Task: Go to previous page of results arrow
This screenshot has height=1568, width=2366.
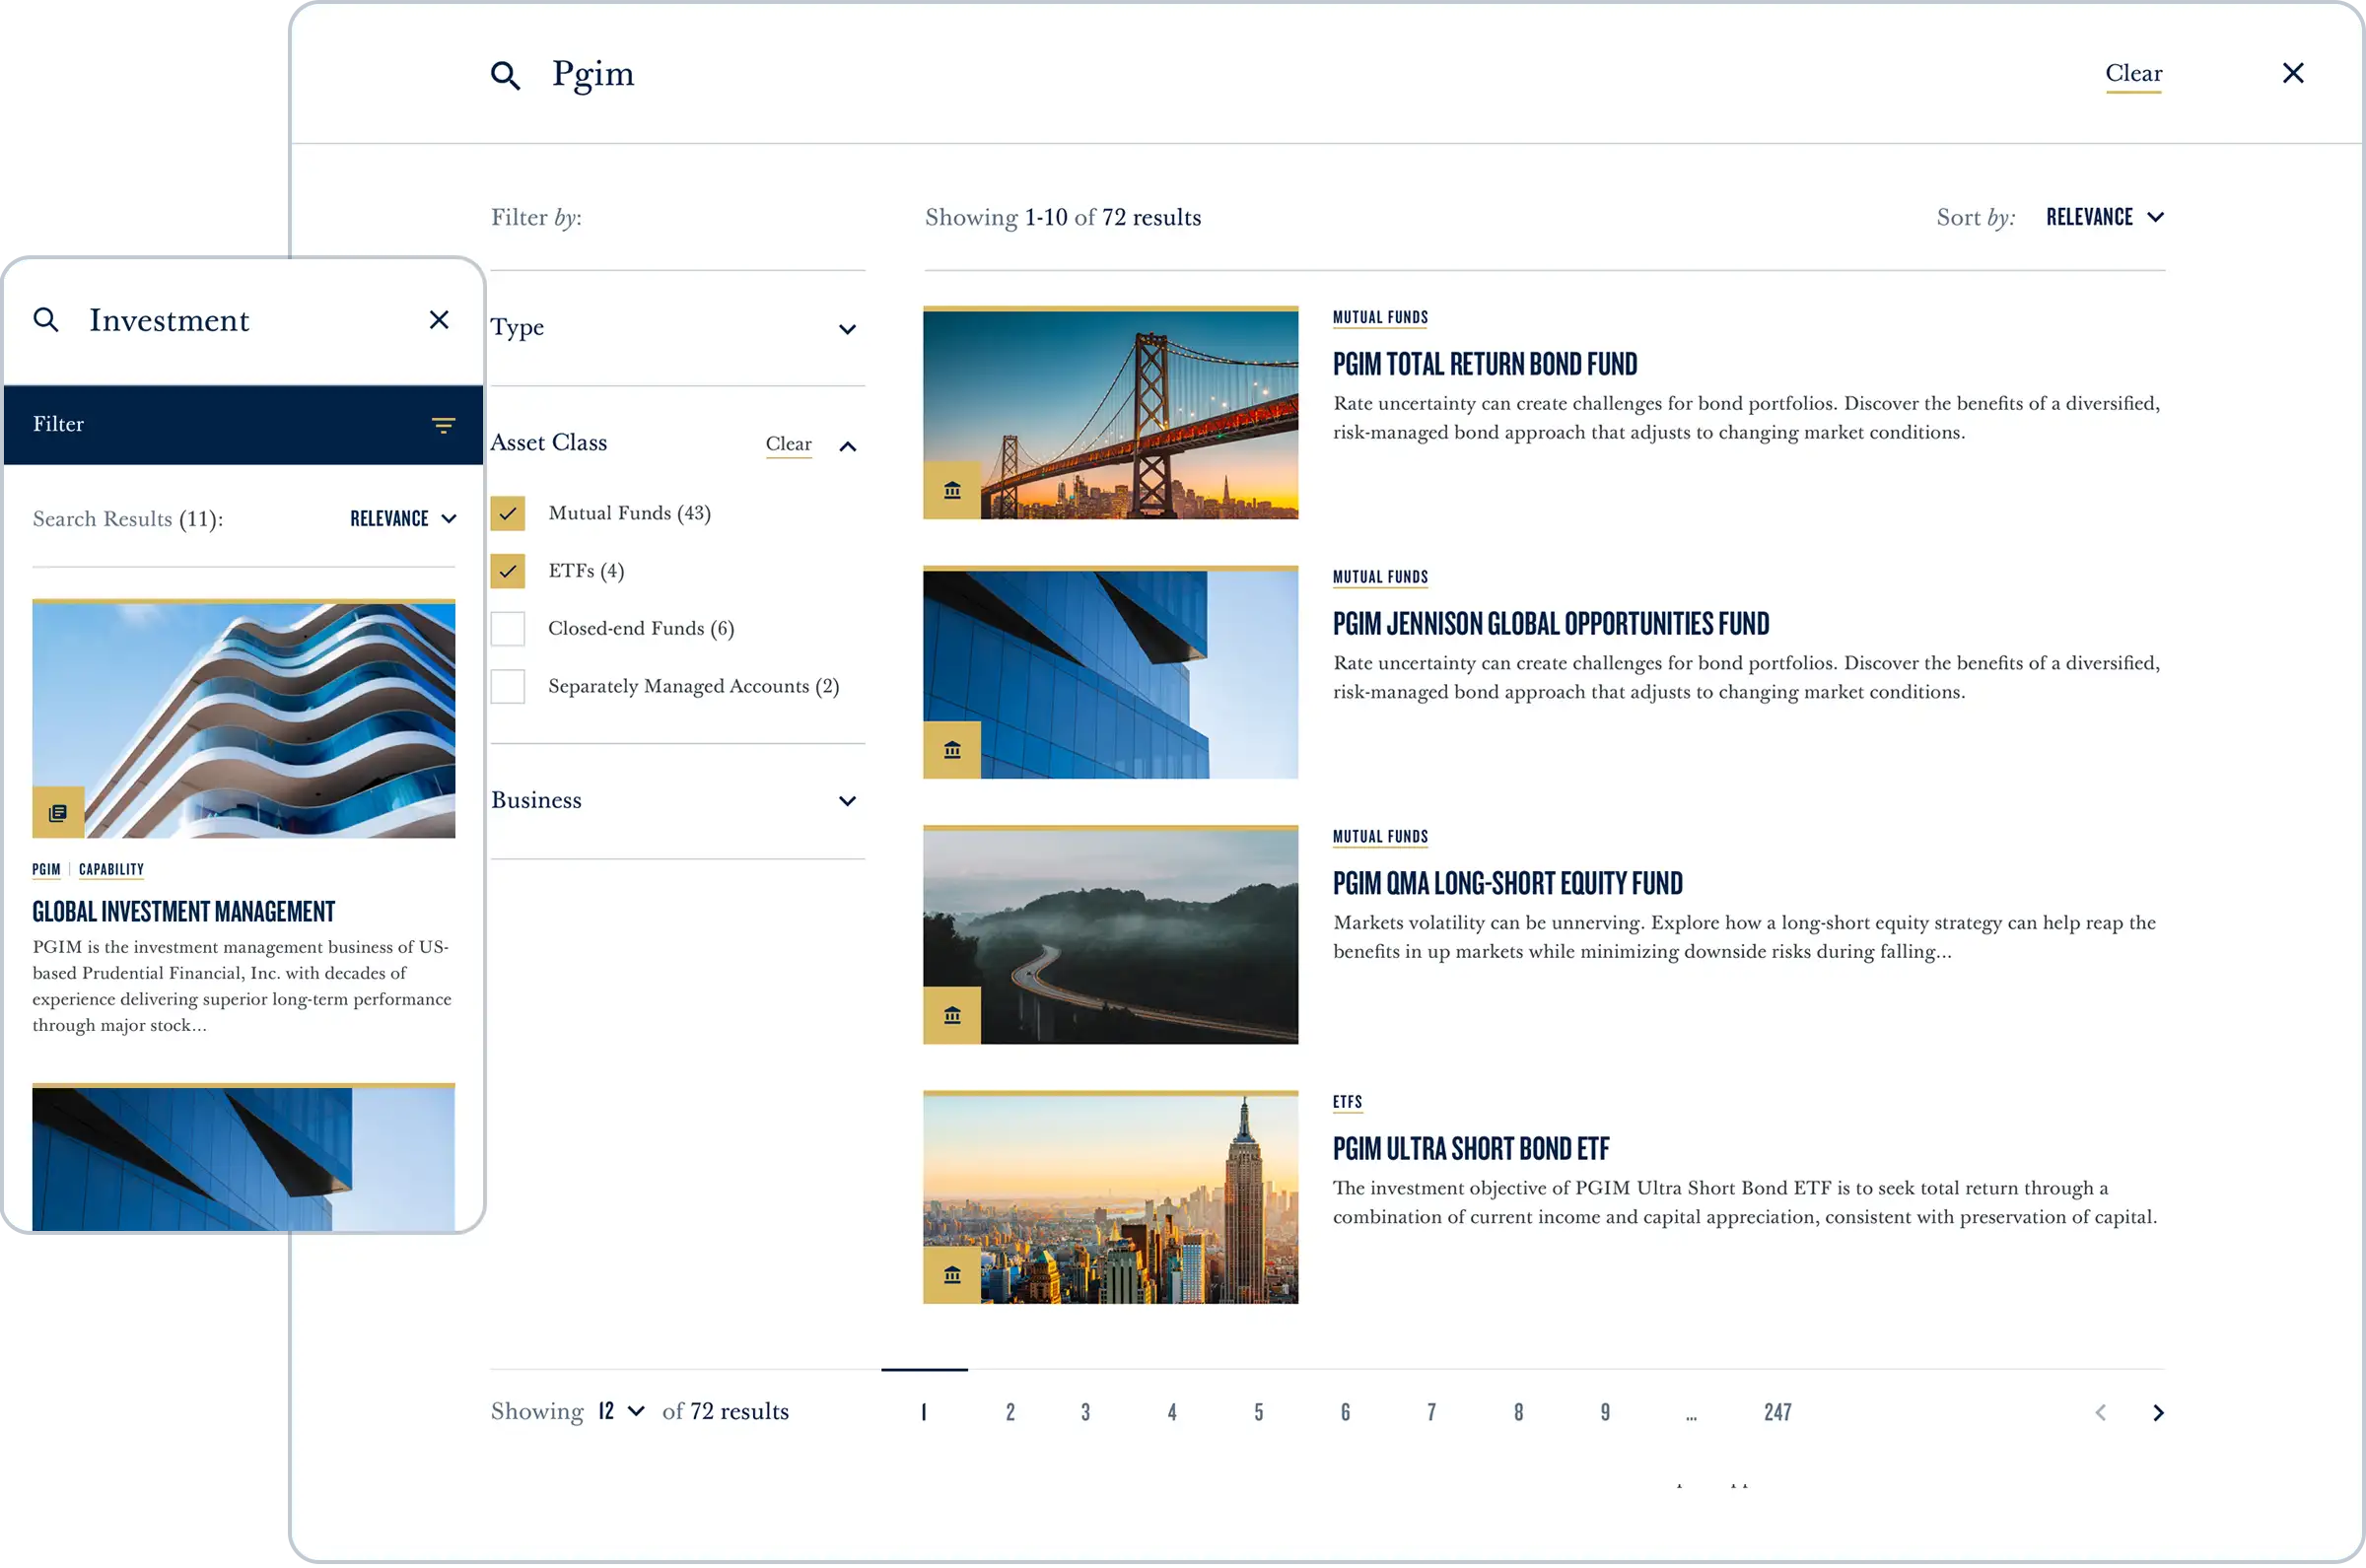Action: [2100, 1413]
